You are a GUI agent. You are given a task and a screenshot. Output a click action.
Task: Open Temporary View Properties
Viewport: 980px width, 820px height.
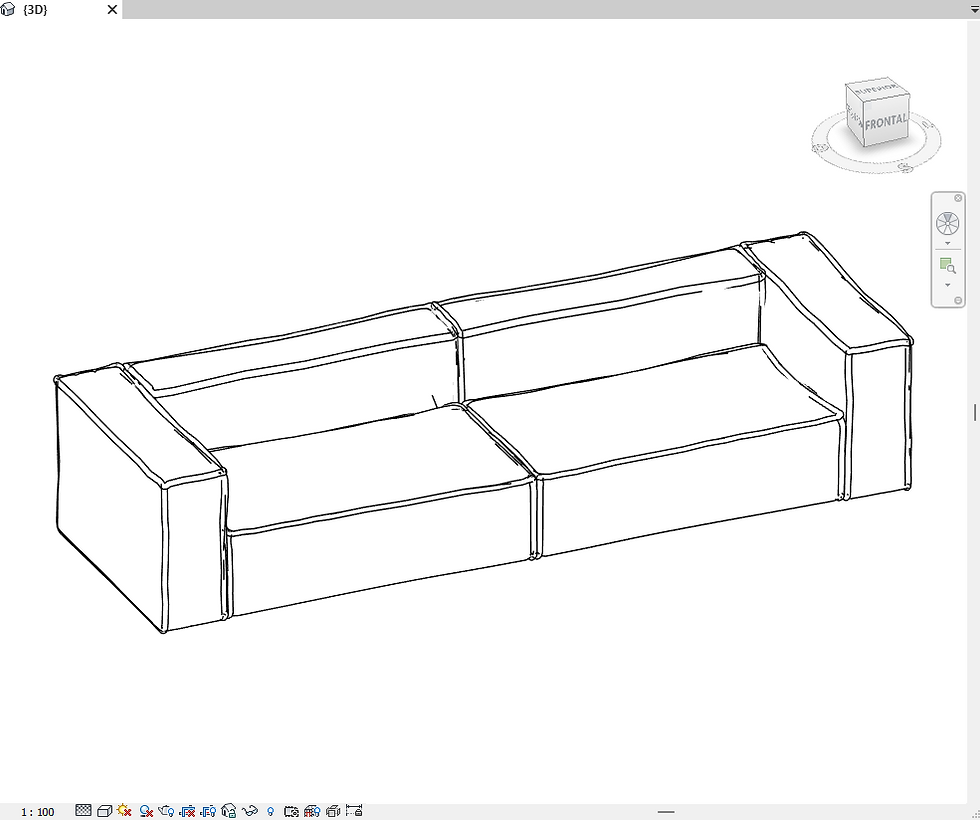[291, 812]
